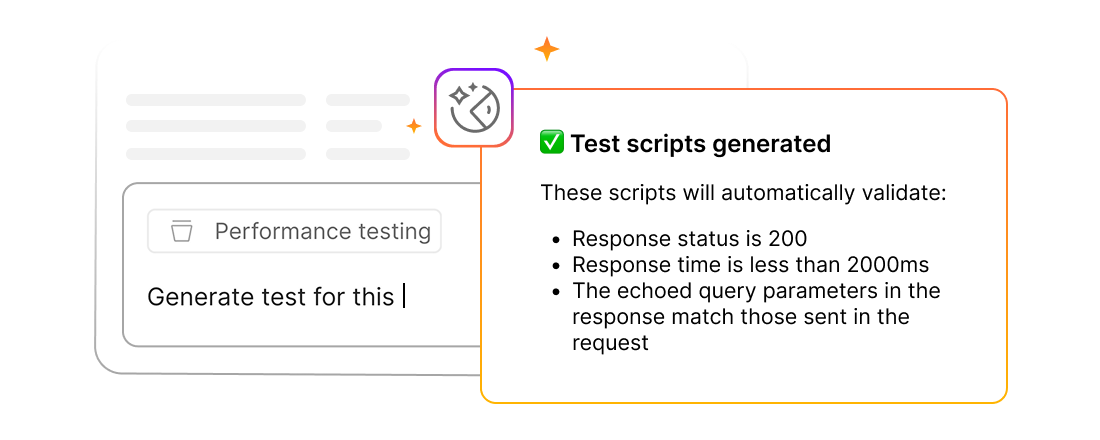The width and height of the screenshot is (1100, 440).
Task: Click the bullet dot before "Response time"
Action: click(x=557, y=266)
